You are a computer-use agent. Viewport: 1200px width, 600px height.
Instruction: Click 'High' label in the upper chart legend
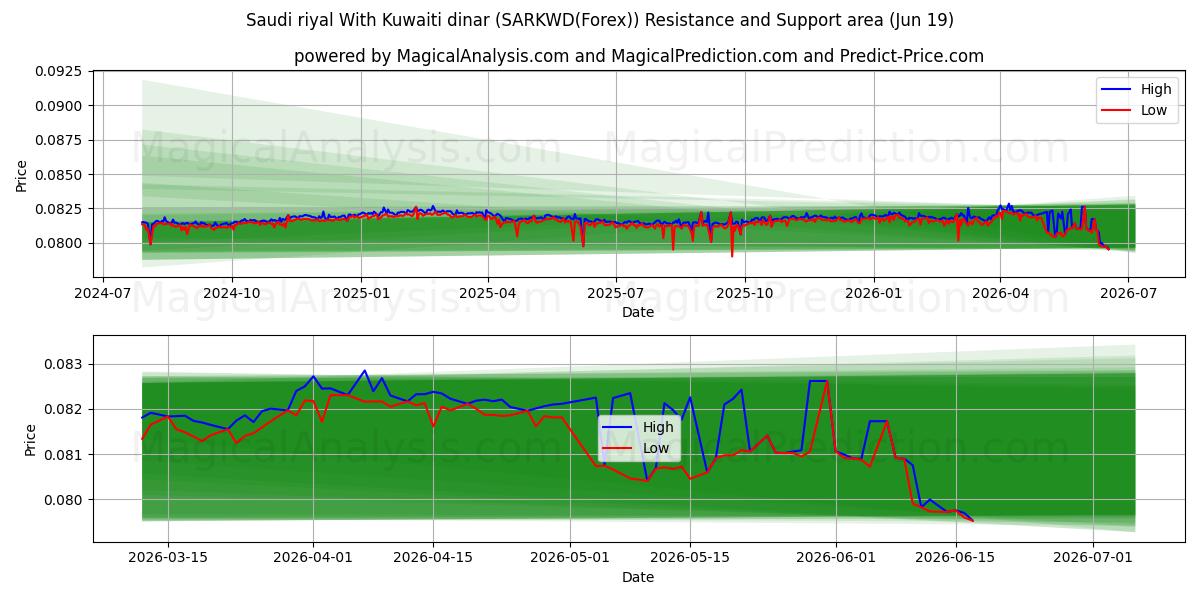1156,89
